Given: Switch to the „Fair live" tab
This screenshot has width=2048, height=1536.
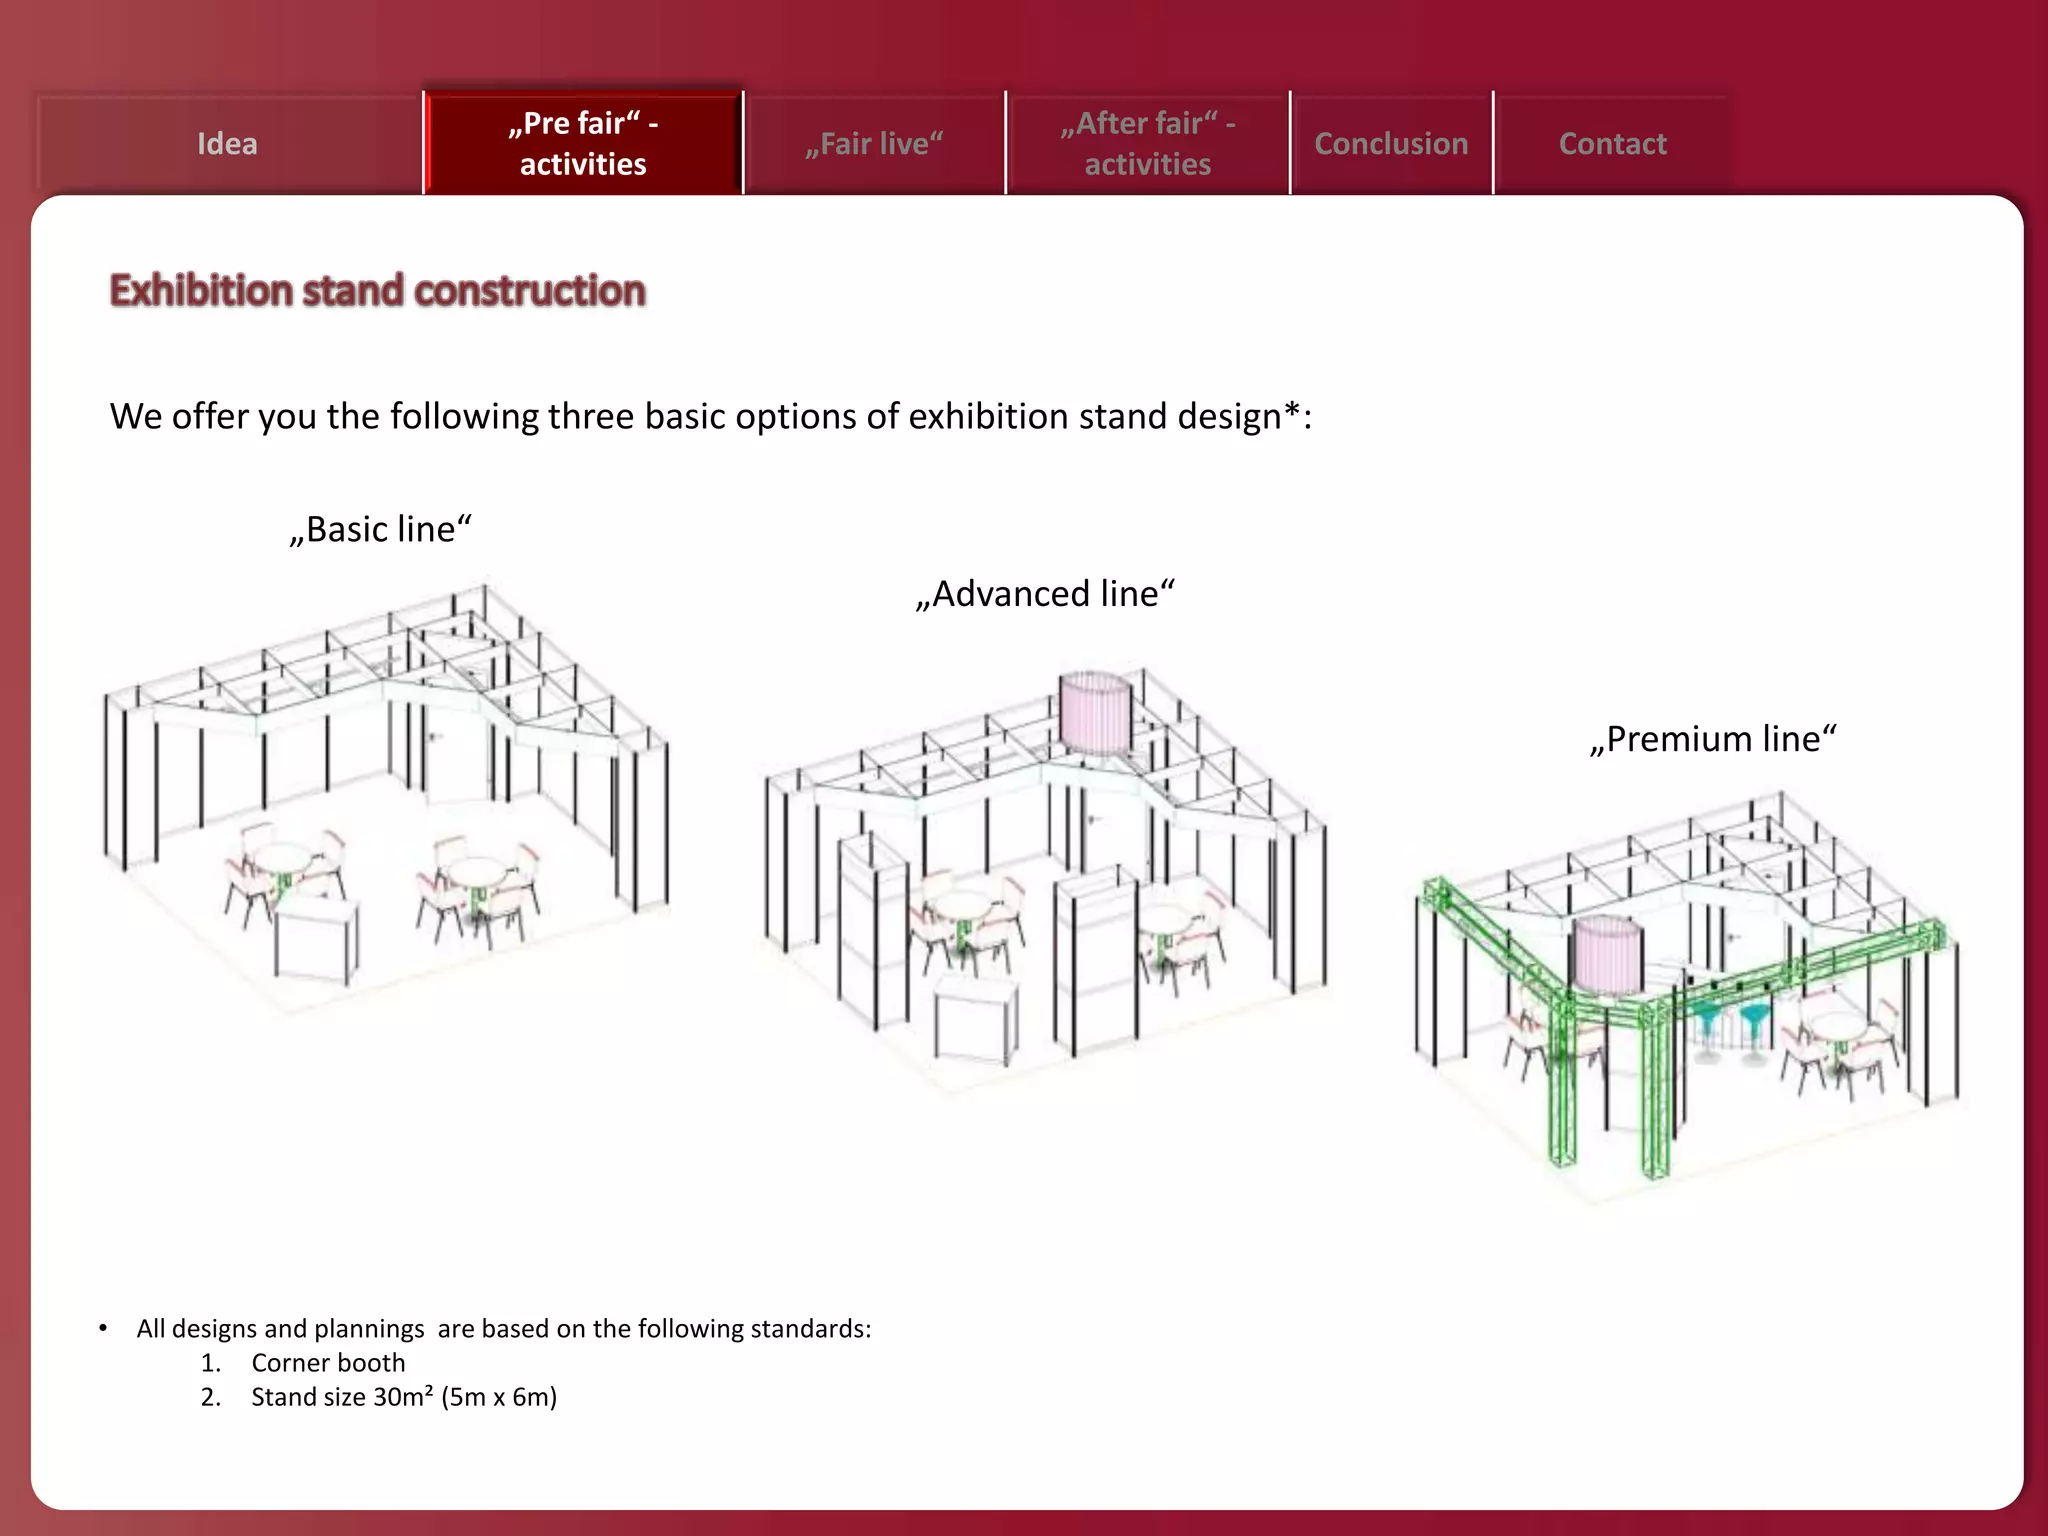Looking at the screenshot, I should point(874,144).
